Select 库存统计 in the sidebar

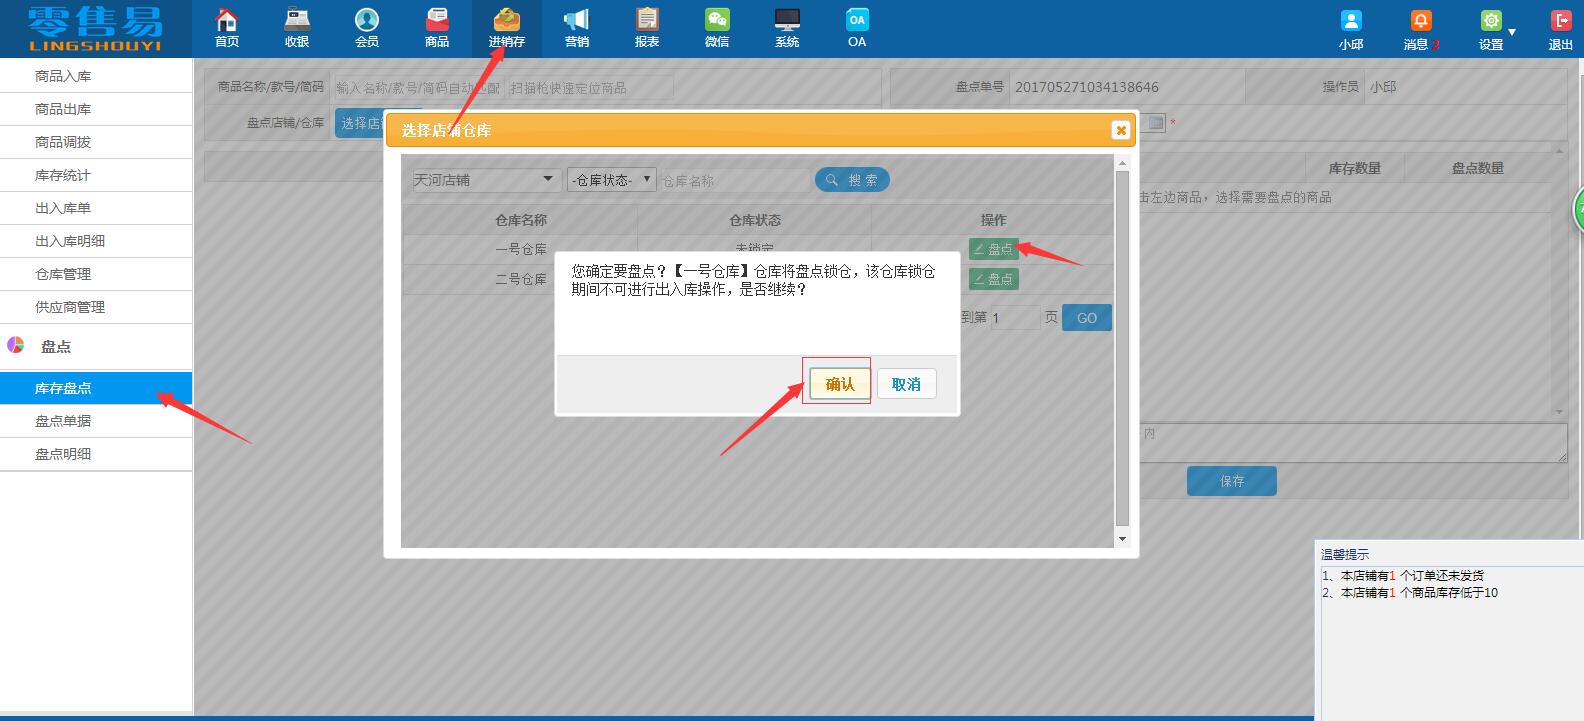(96, 175)
